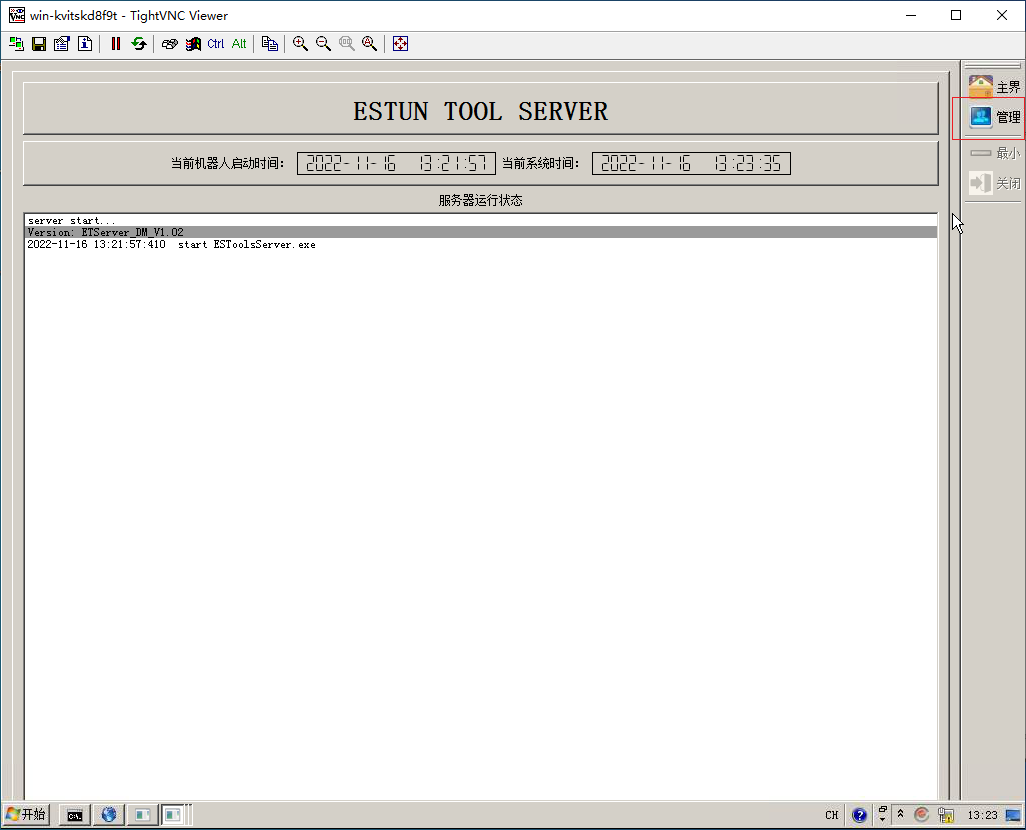Screen dimensions: 1026x830
Task: Click the TightVNC window title icon
Action: tap(17, 15)
